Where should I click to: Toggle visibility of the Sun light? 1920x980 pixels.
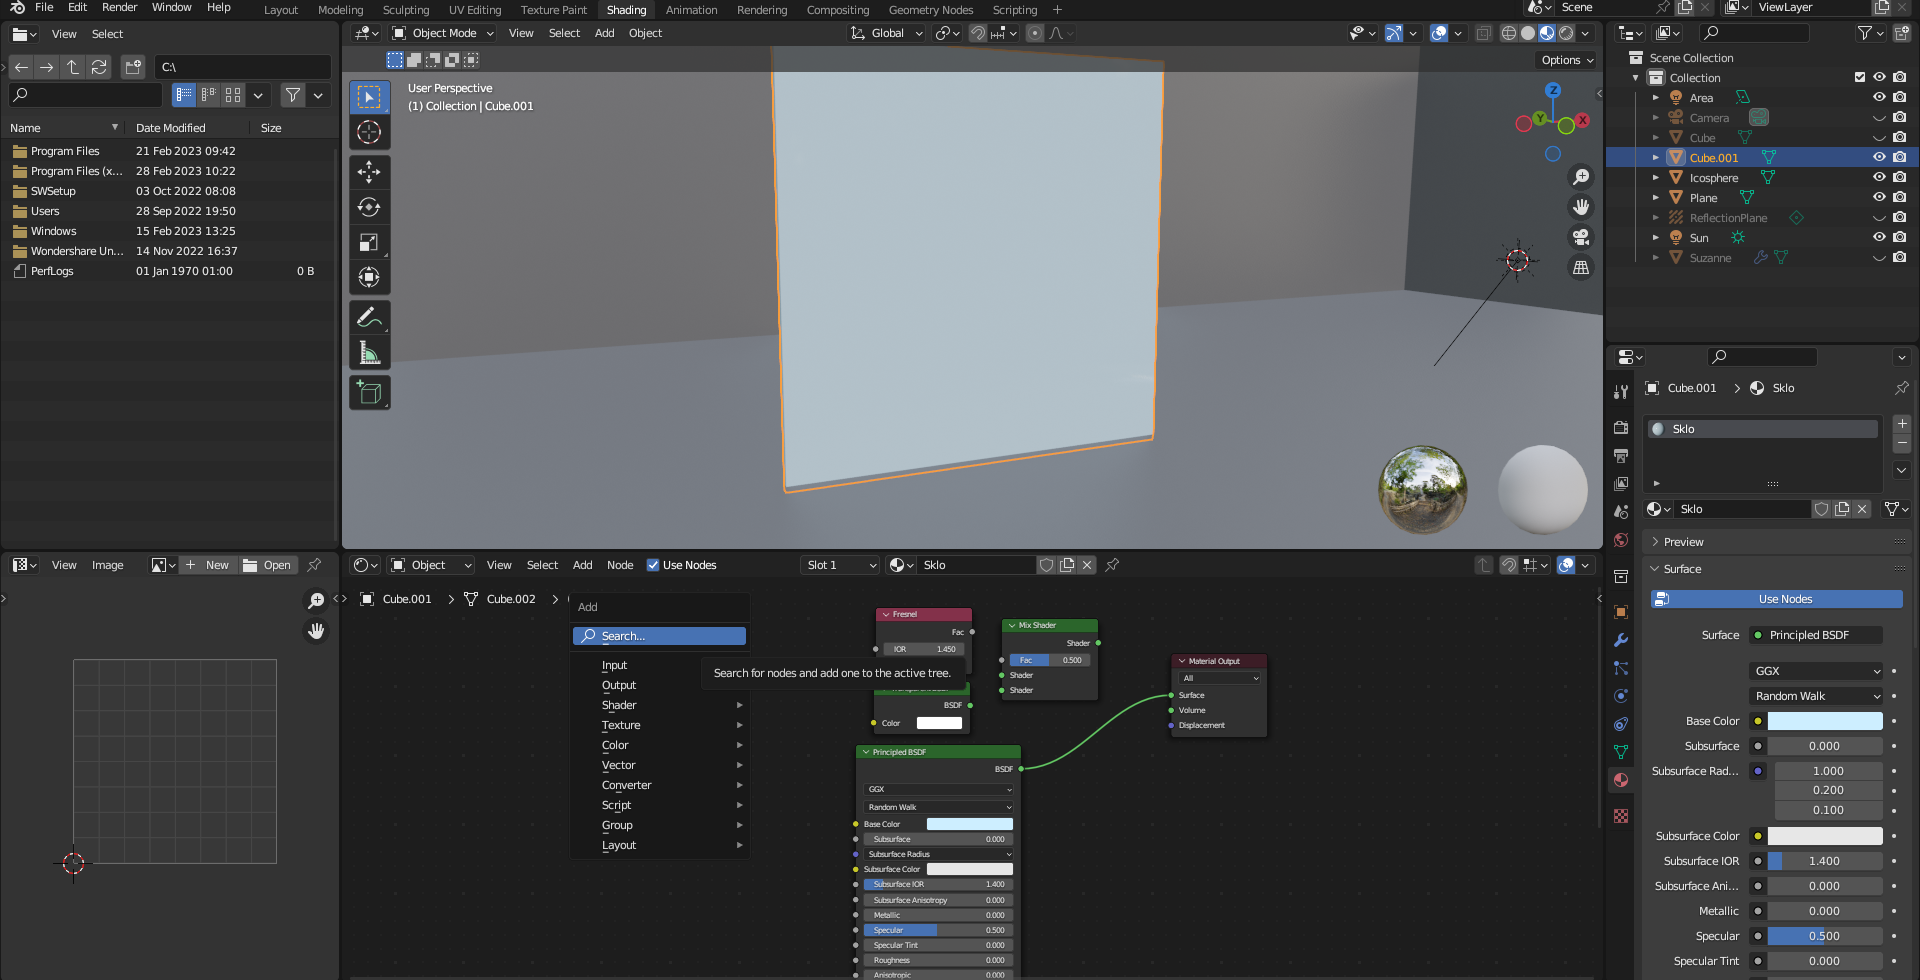[1879, 238]
